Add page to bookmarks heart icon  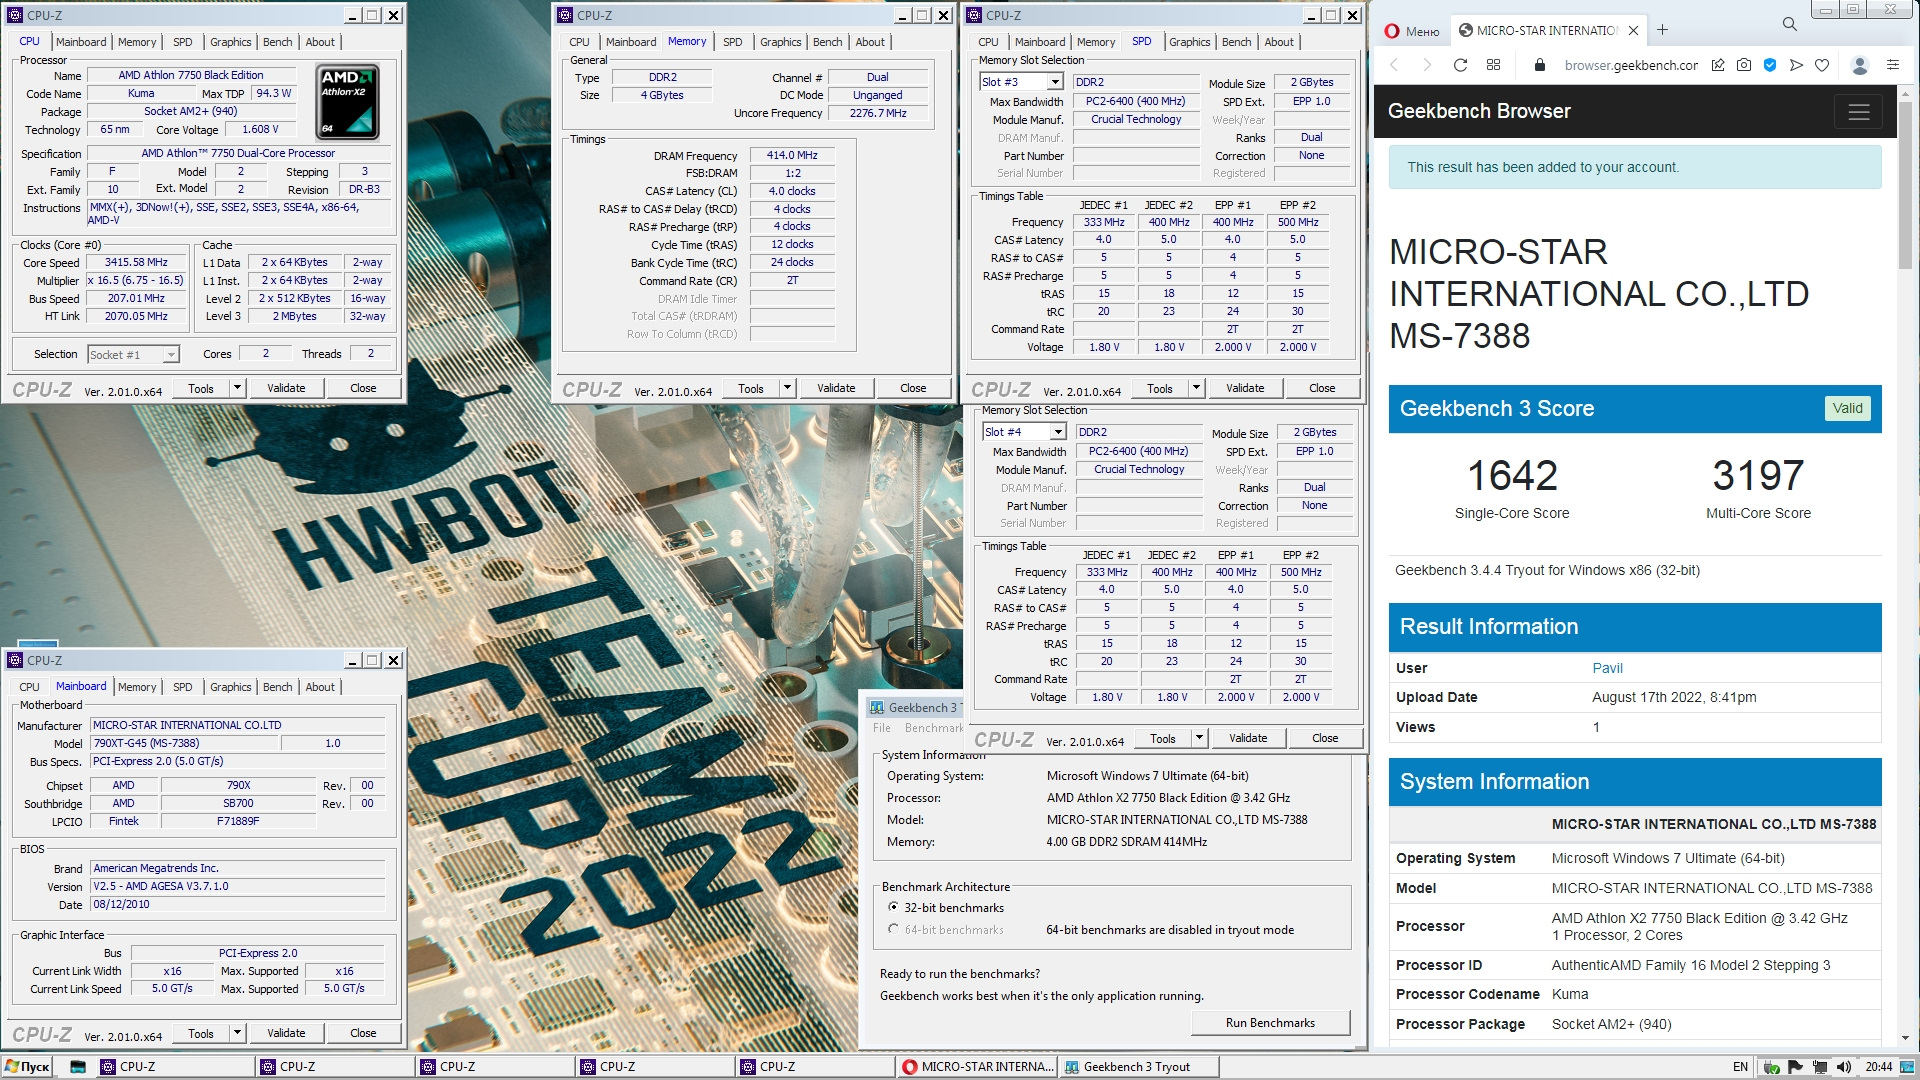[x=1822, y=65]
